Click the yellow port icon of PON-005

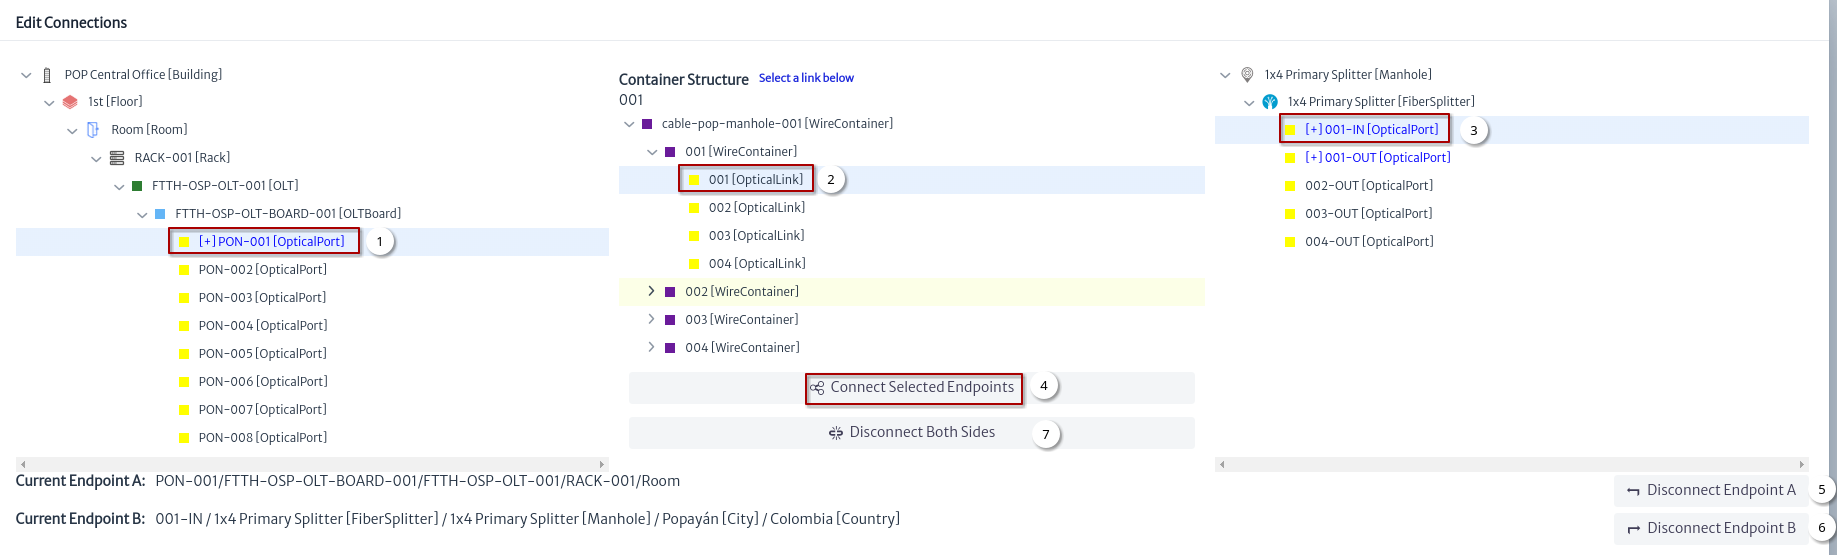tap(184, 354)
